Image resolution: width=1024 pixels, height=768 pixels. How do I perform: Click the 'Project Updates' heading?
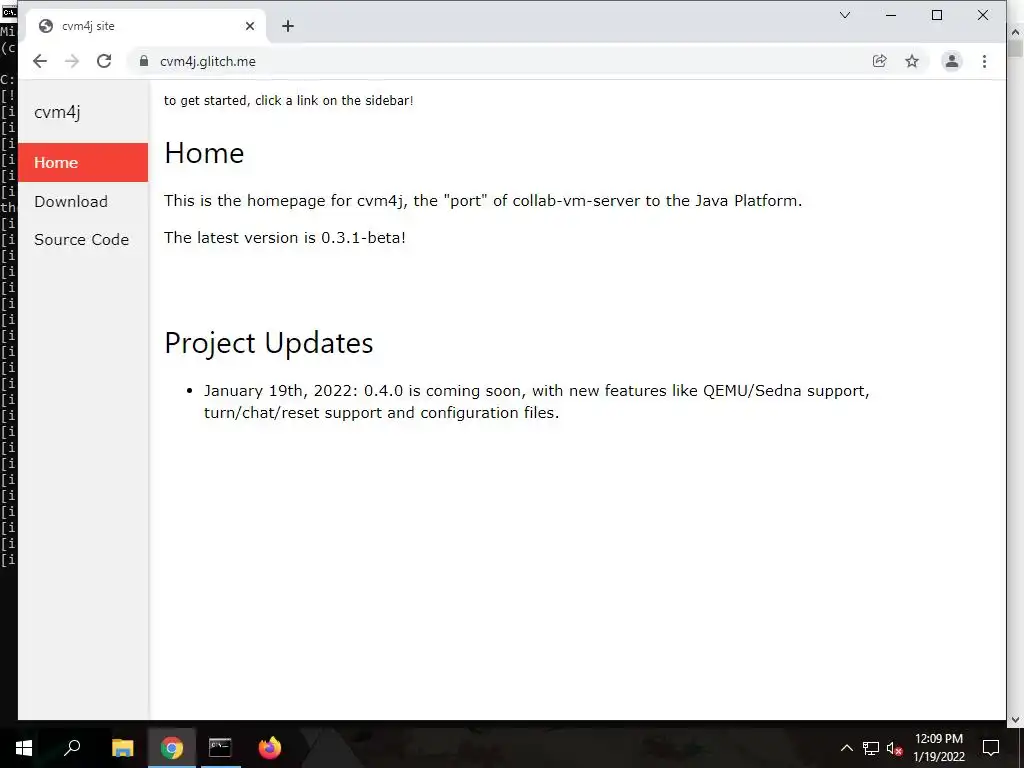(x=268, y=343)
